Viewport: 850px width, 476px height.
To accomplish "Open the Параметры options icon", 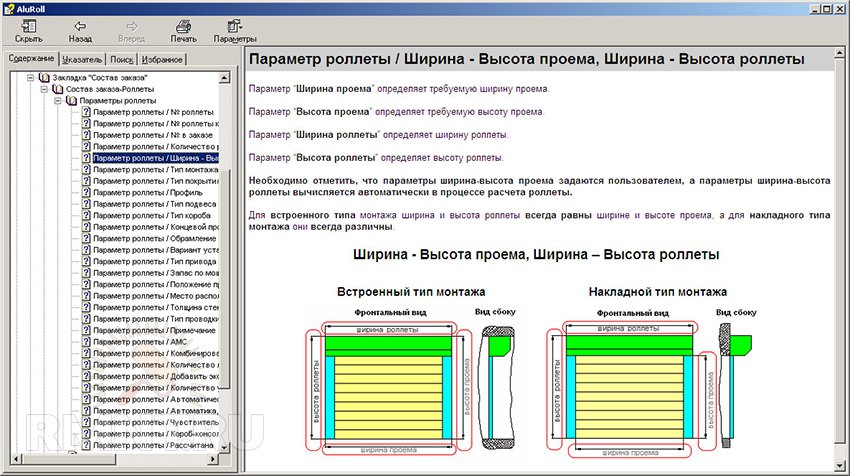I will click(235, 26).
